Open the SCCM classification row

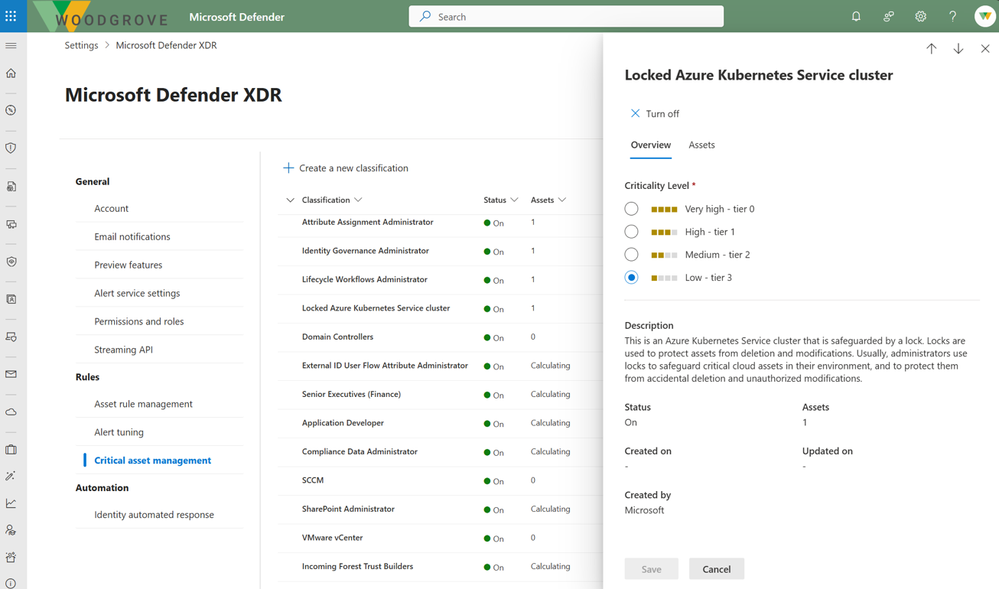click(x=440, y=481)
